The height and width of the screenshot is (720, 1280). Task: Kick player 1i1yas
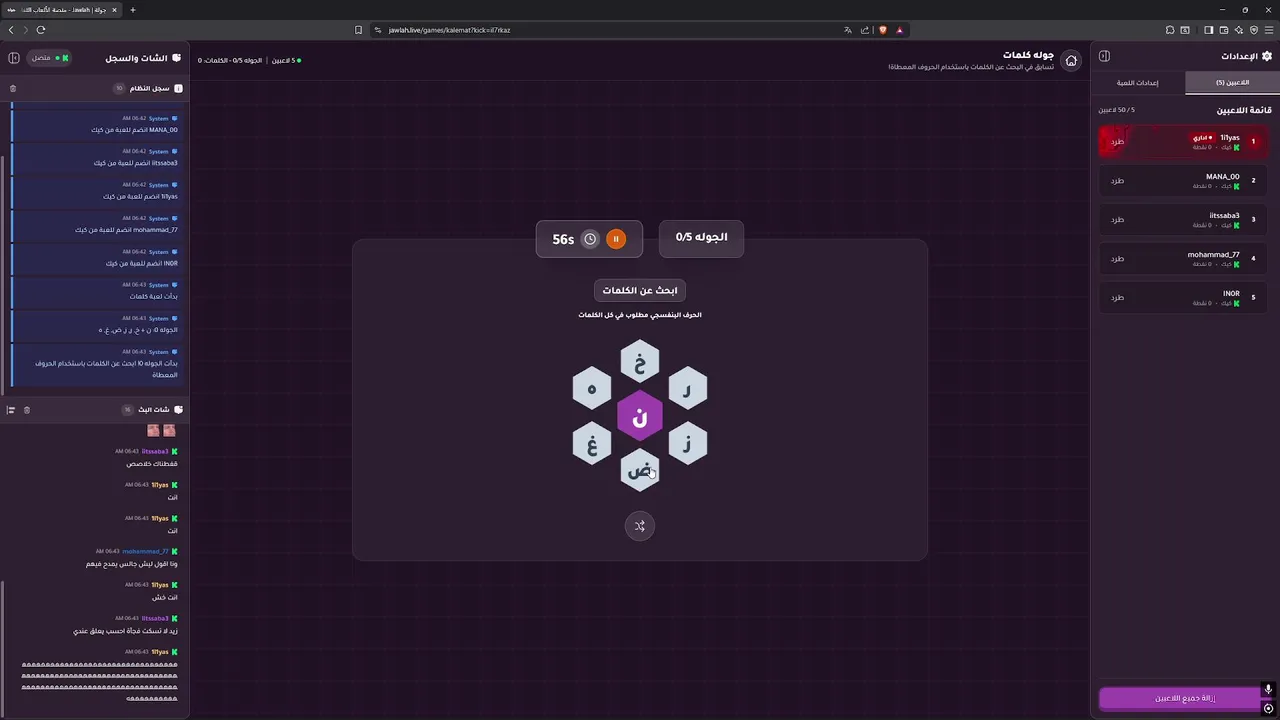1117,142
